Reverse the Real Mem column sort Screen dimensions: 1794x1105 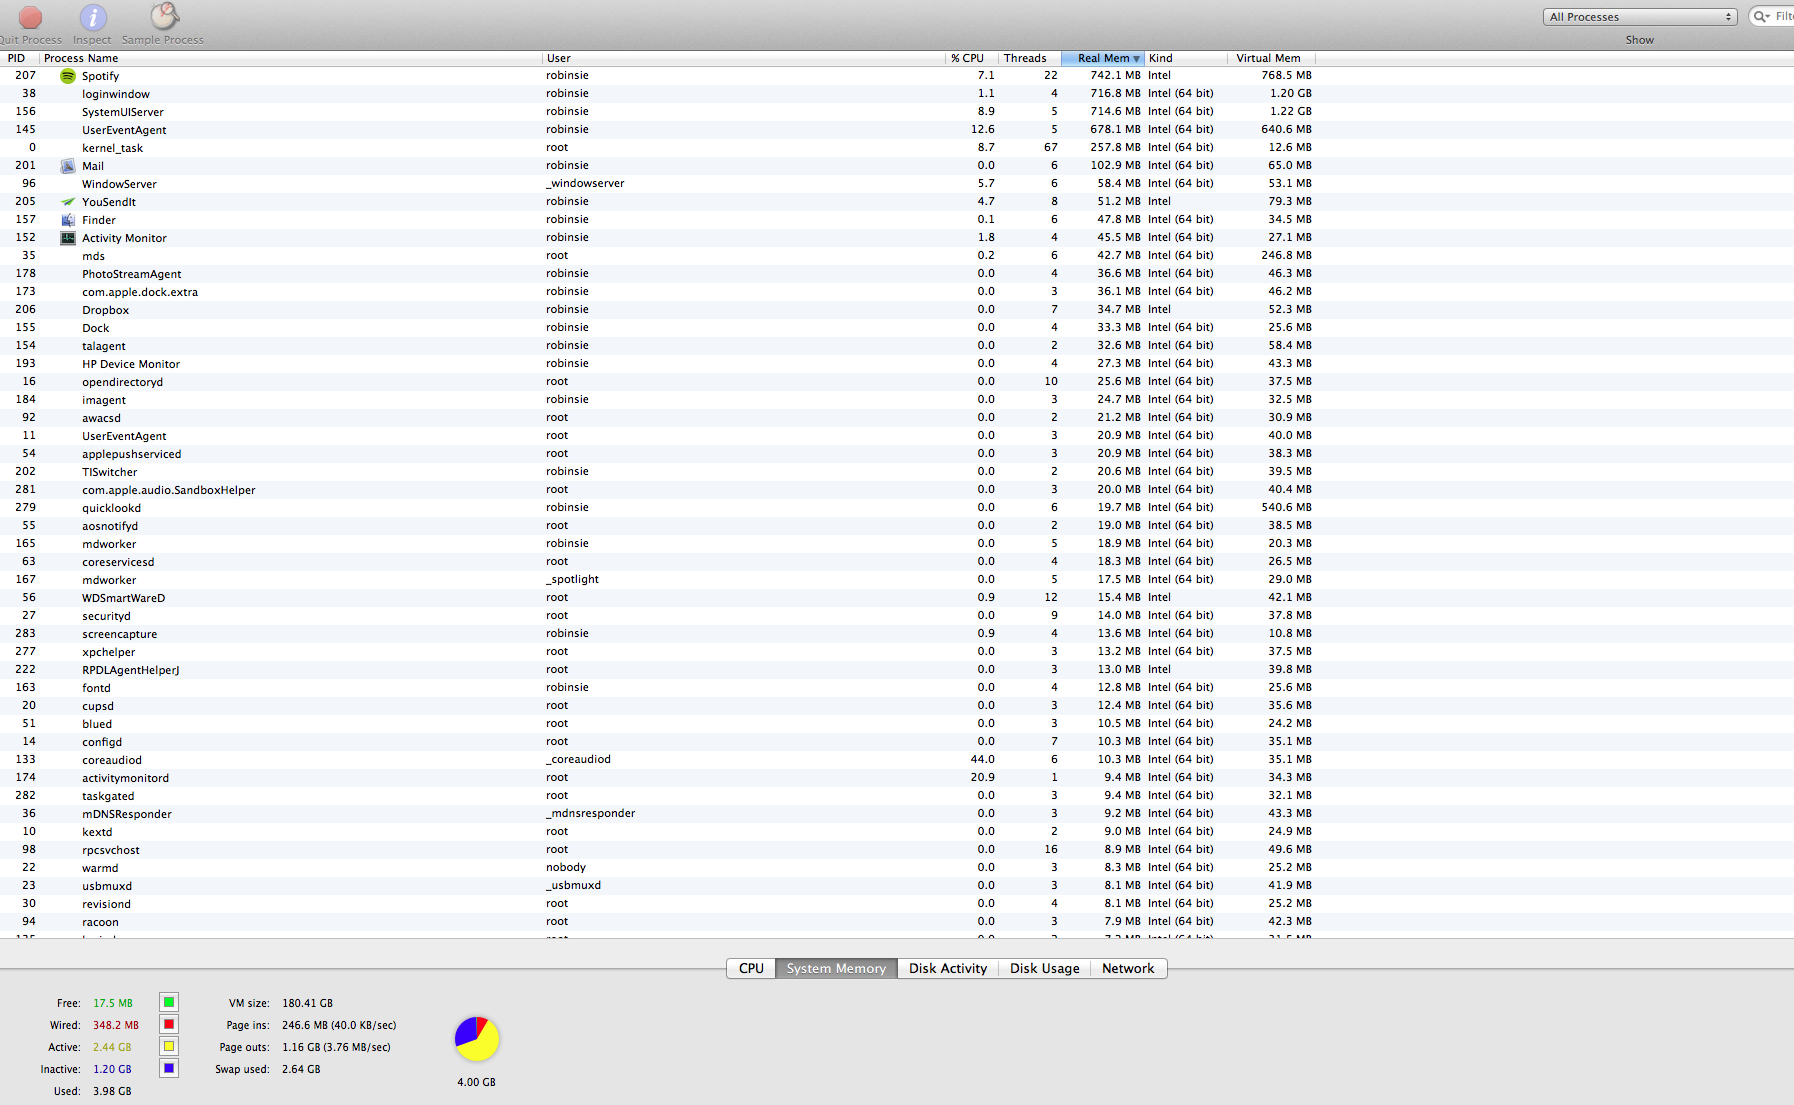1103,58
